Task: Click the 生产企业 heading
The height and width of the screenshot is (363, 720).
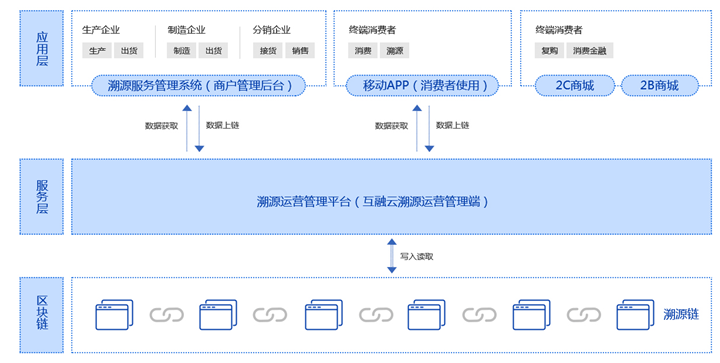Action: (101, 30)
